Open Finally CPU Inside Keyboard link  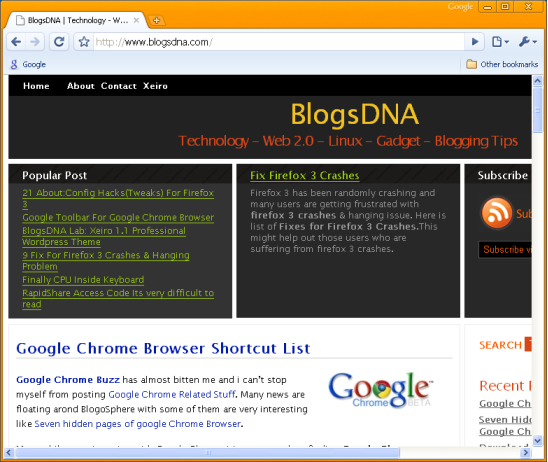click(83, 280)
